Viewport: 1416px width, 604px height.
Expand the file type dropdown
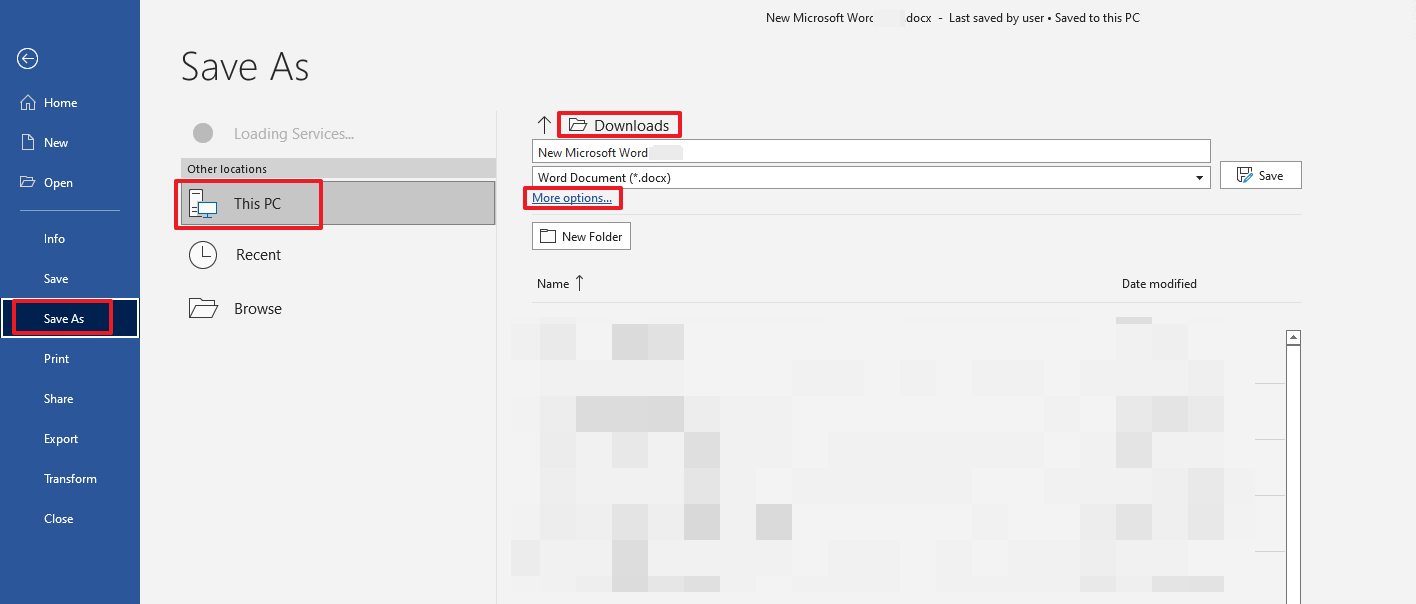pyautogui.click(x=1199, y=178)
